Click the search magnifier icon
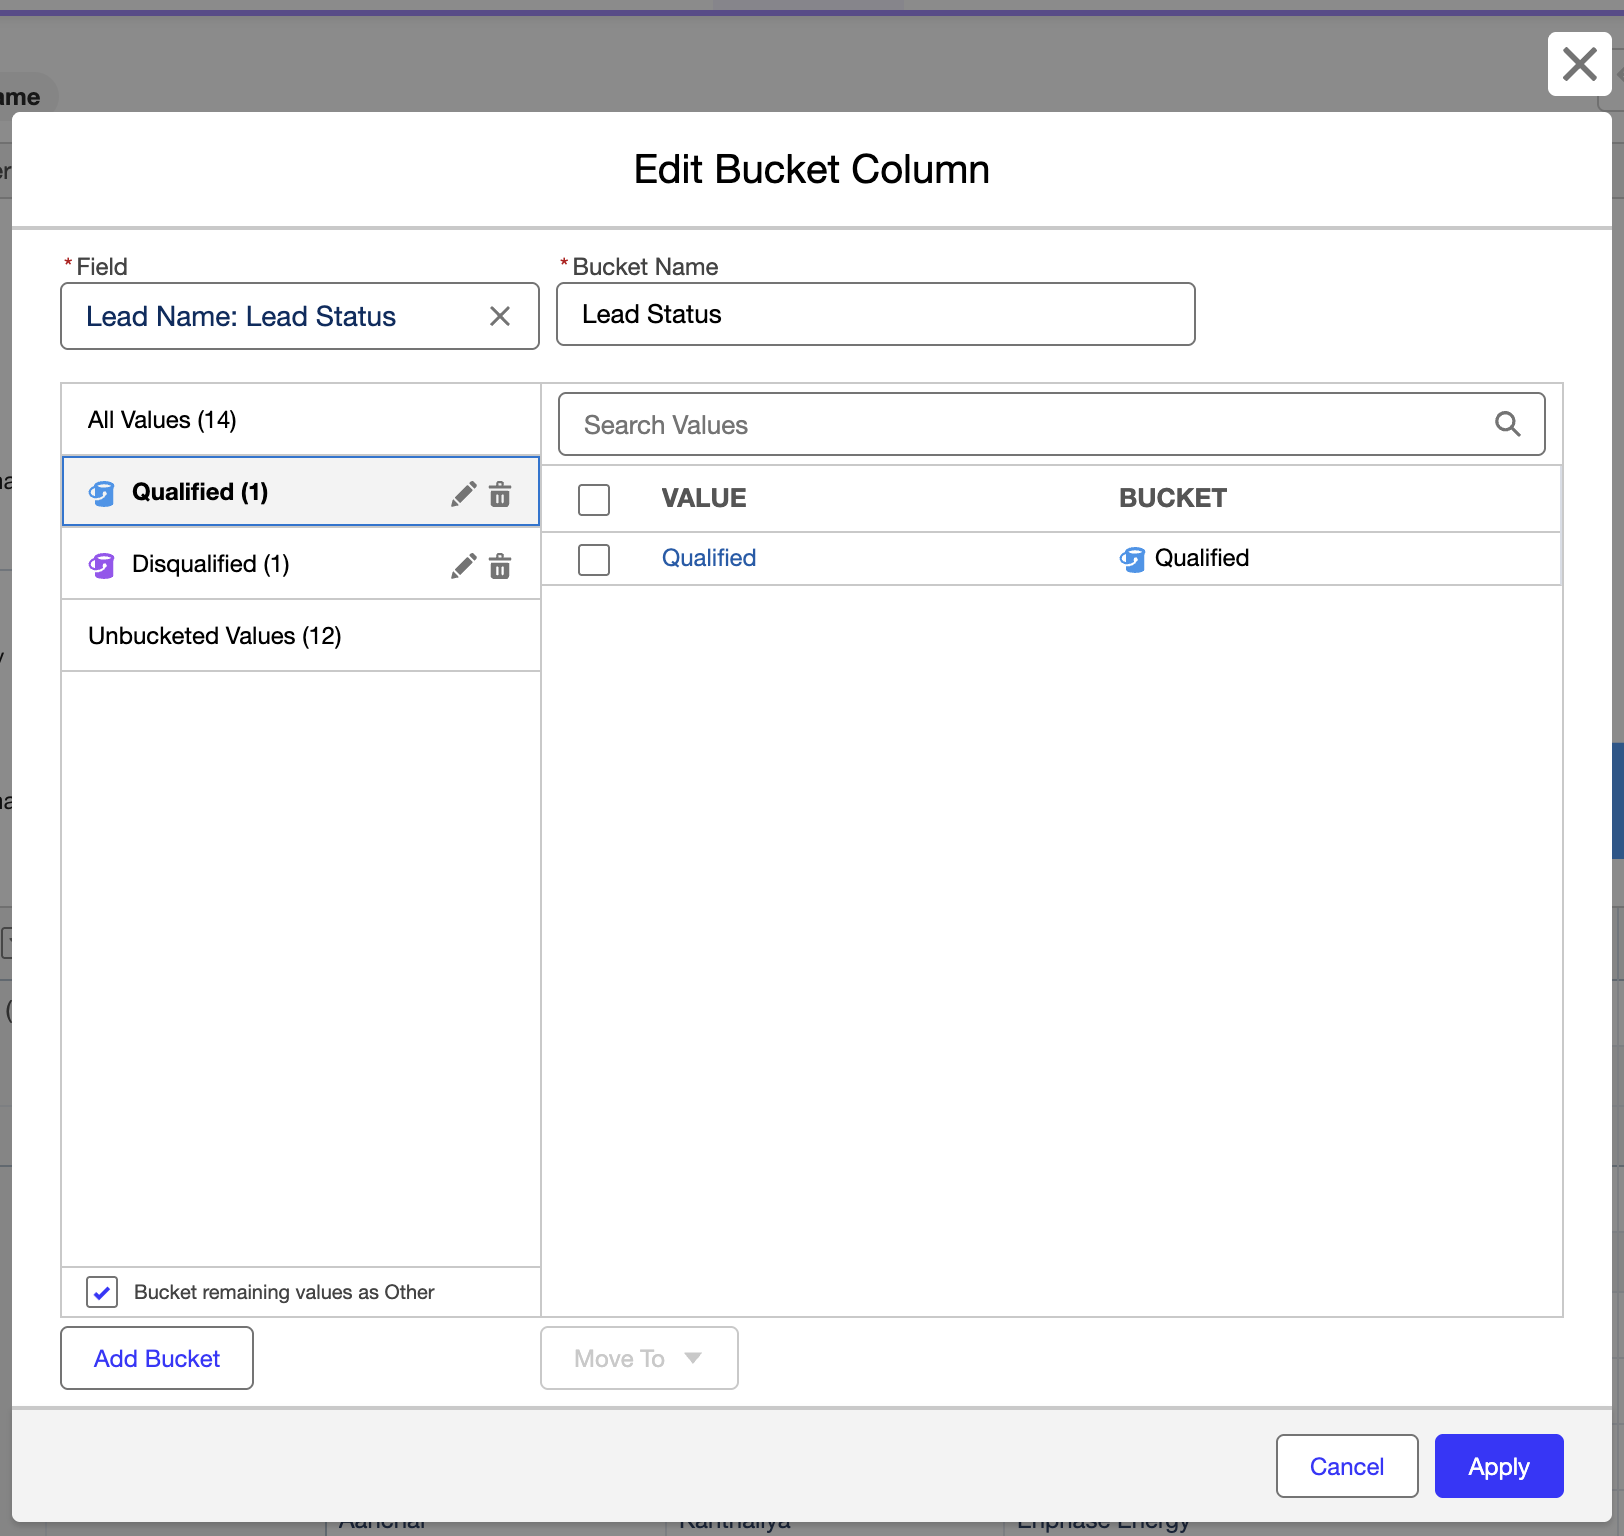The height and width of the screenshot is (1536, 1624). (1508, 424)
